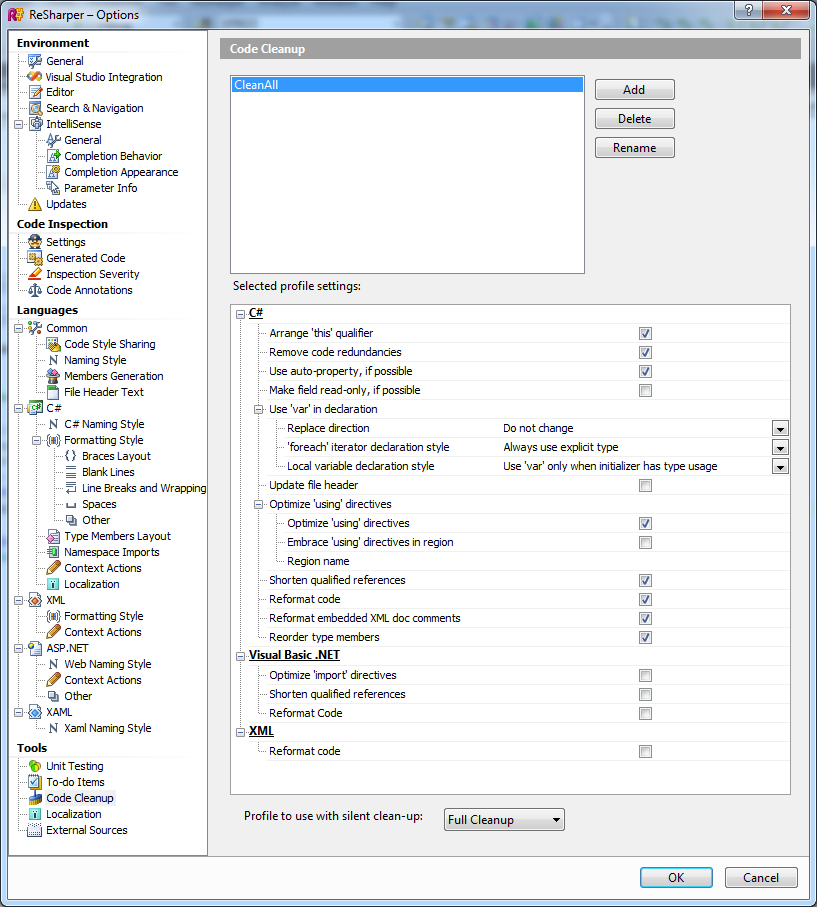This screenshot has height=907, width=817.
Task: Click the Completion Appearance icon
Action: coord(53,172)
